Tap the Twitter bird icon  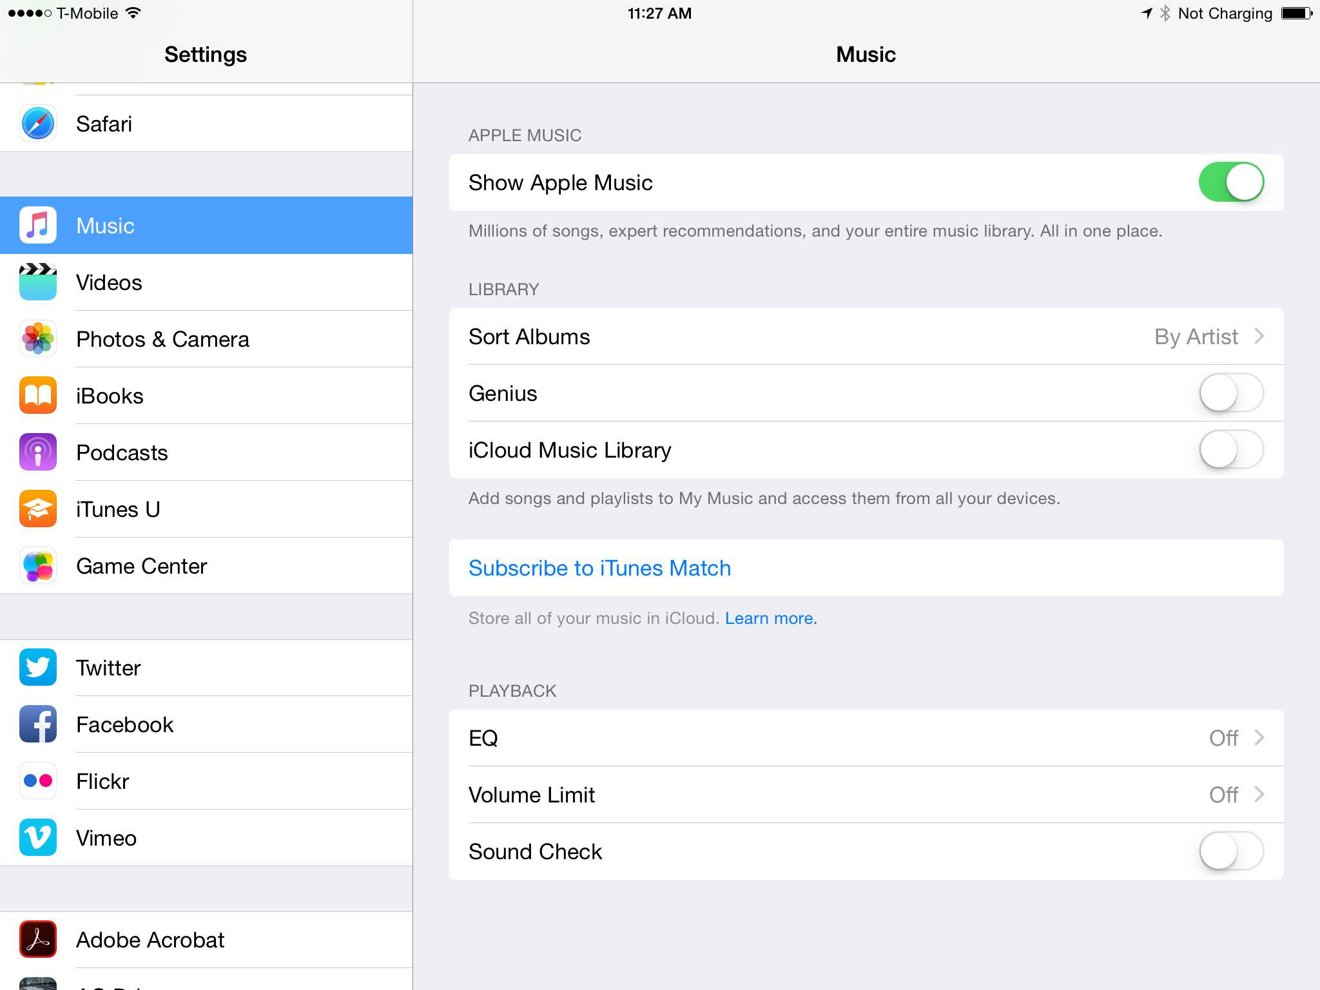(38, 668)
